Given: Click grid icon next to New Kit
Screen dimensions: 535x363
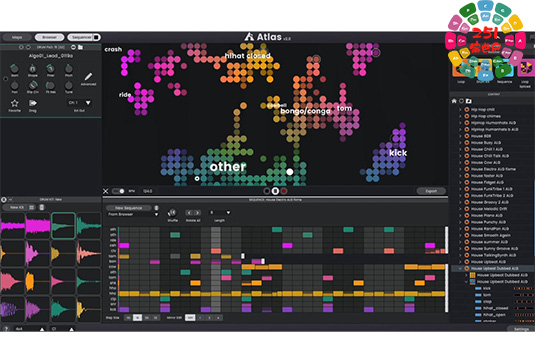Looking at the screenshot, I should (32, 207).
